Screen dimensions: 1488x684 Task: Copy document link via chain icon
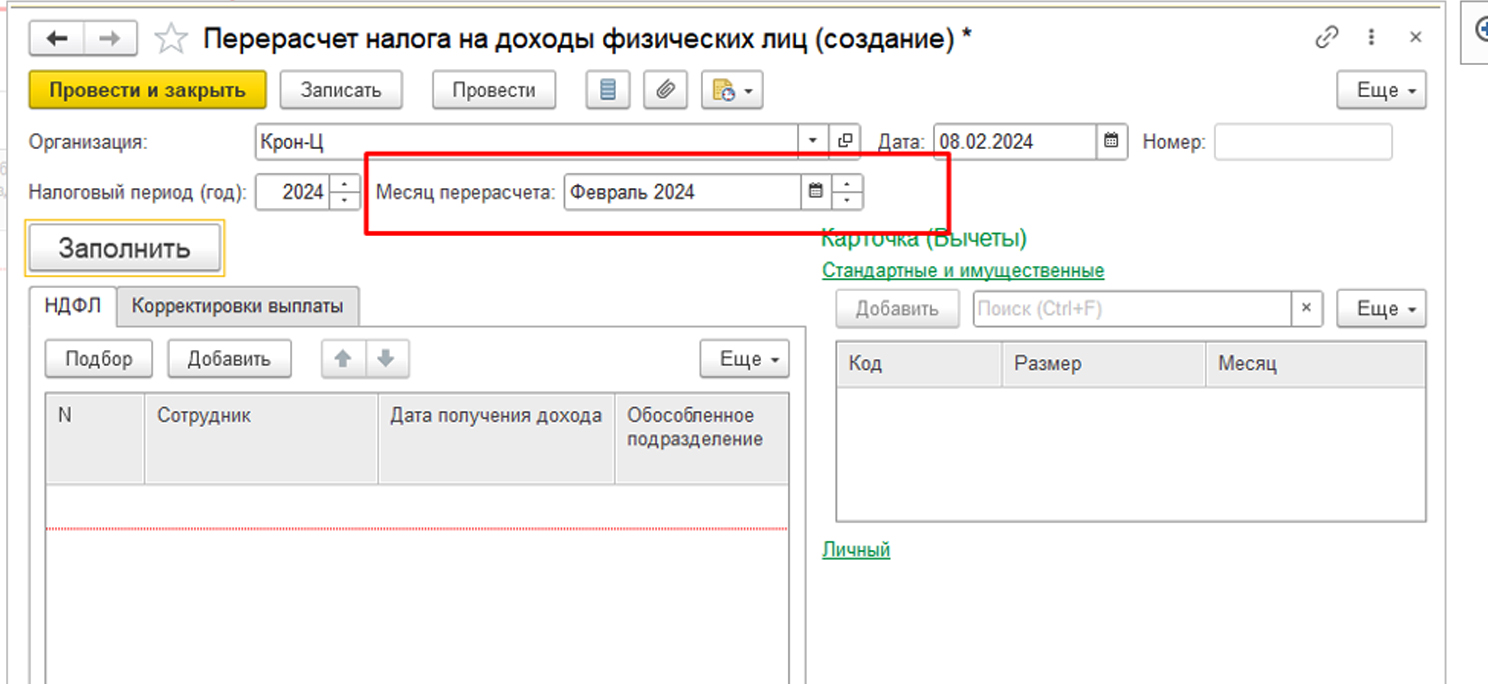click(1327, 38)
